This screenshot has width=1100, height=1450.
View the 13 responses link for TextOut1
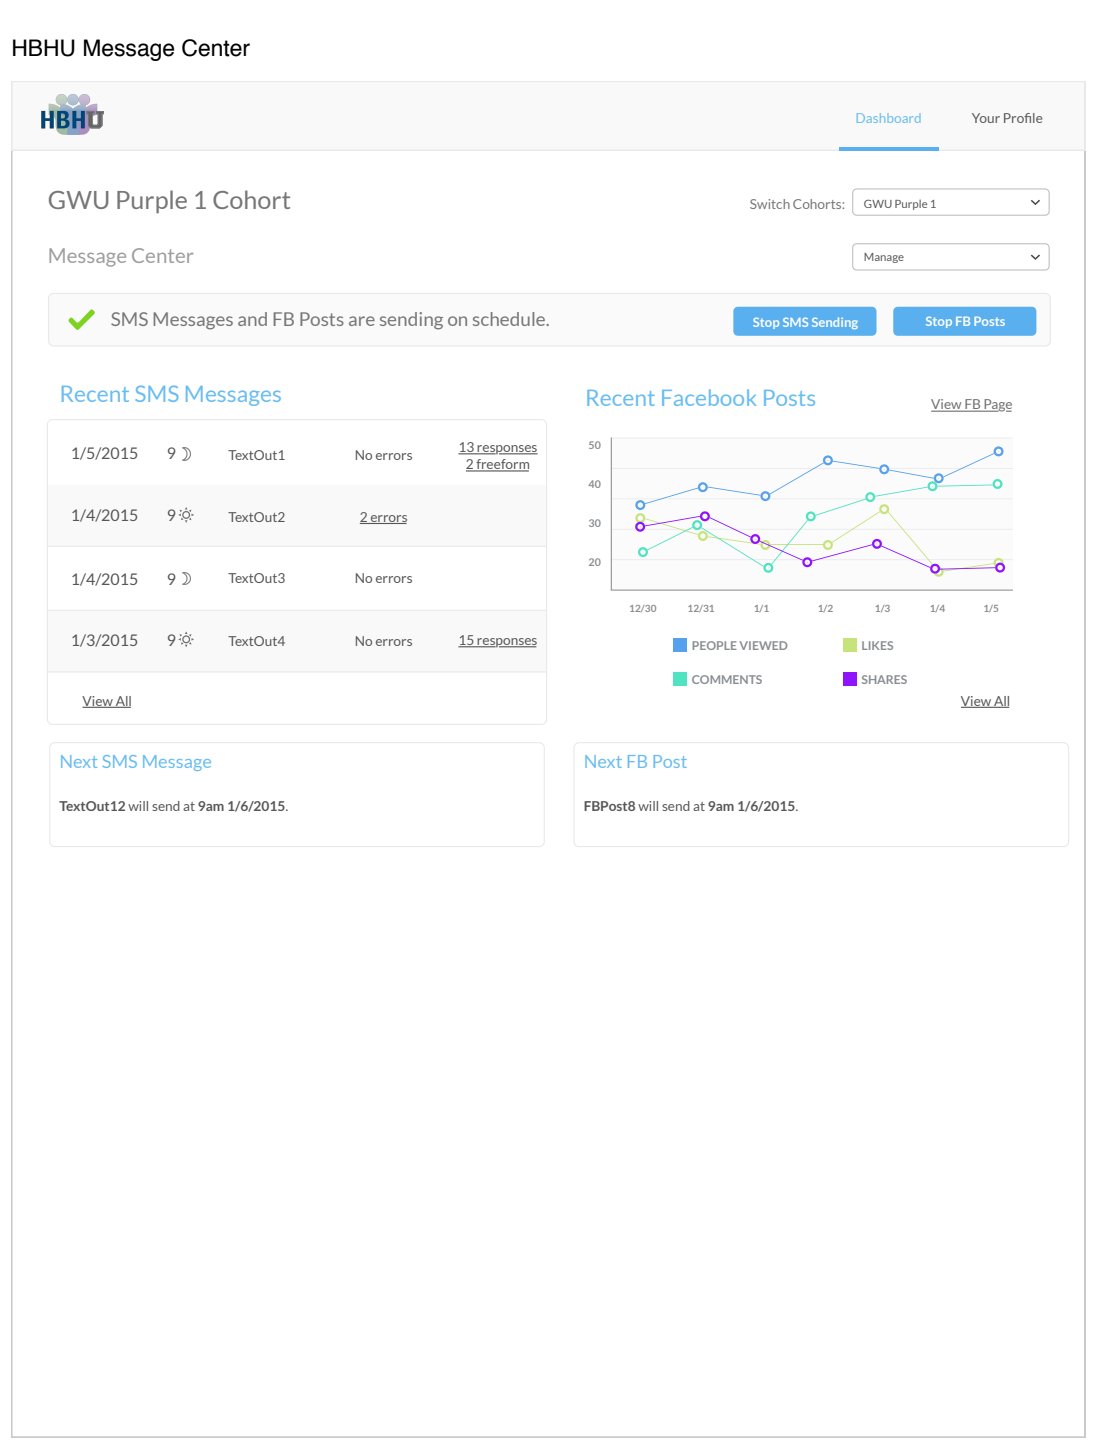tap(497, 447)
